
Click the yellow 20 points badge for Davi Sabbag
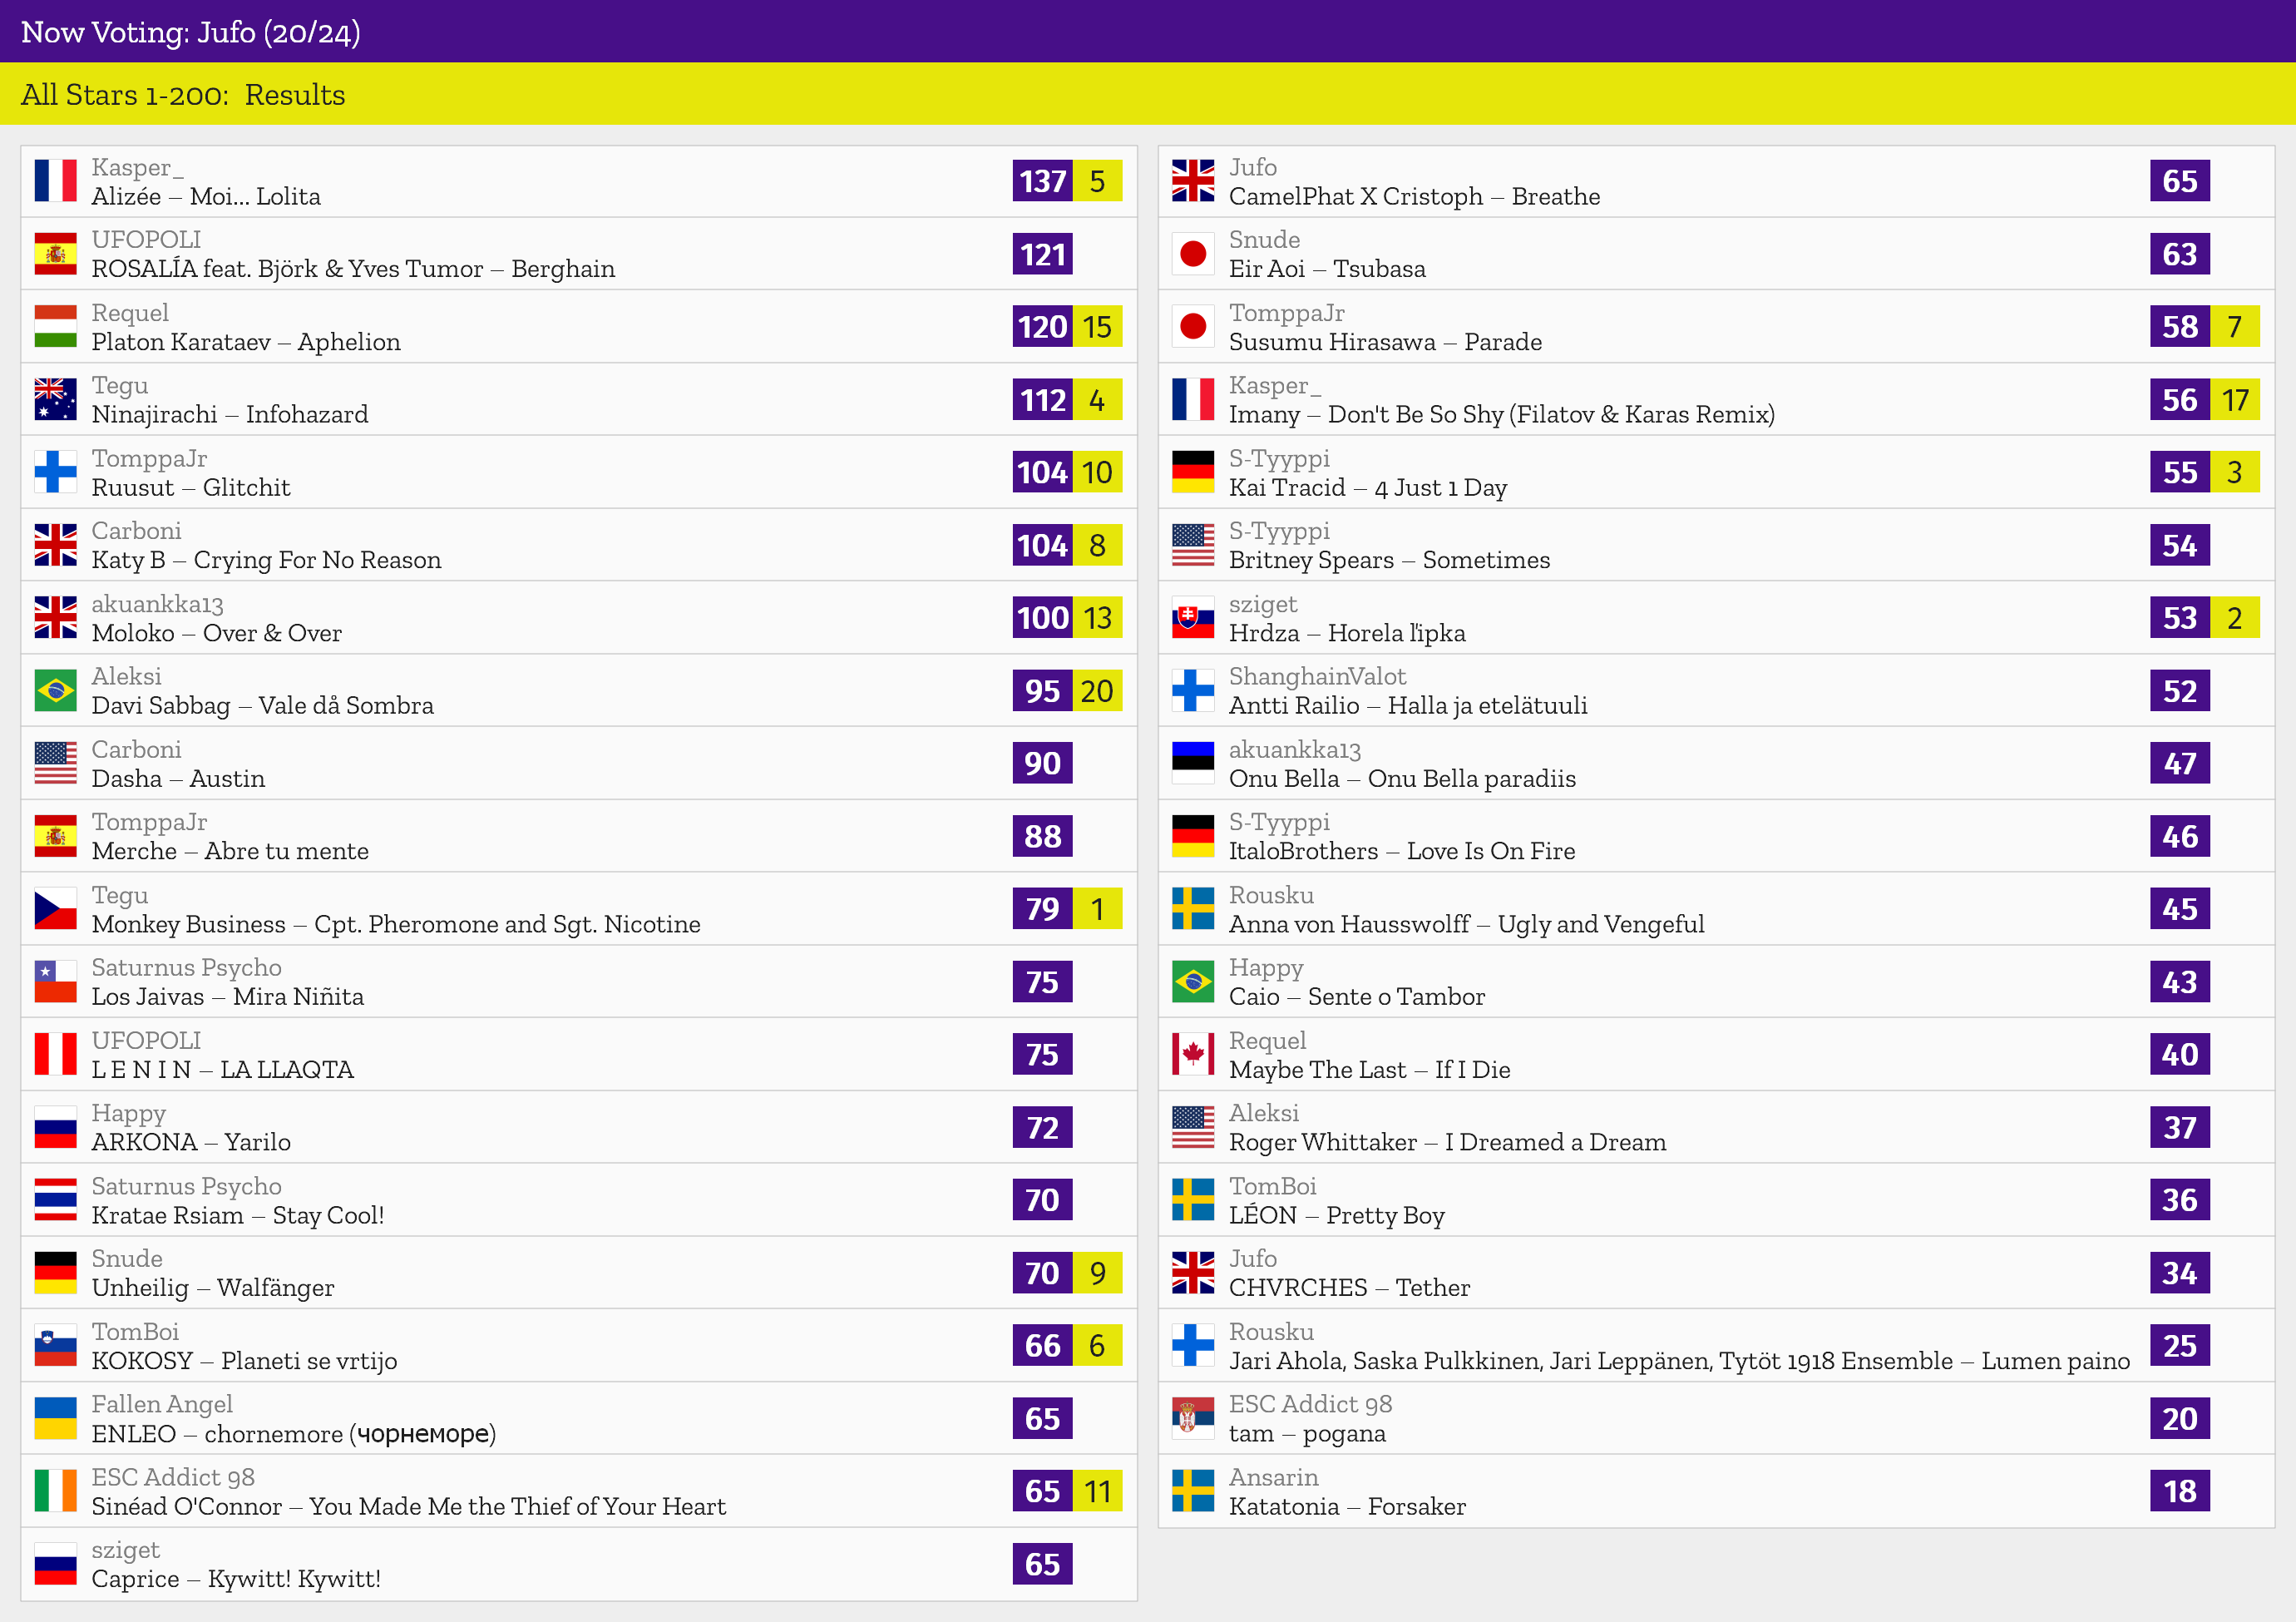click(x=1097, y=690)
